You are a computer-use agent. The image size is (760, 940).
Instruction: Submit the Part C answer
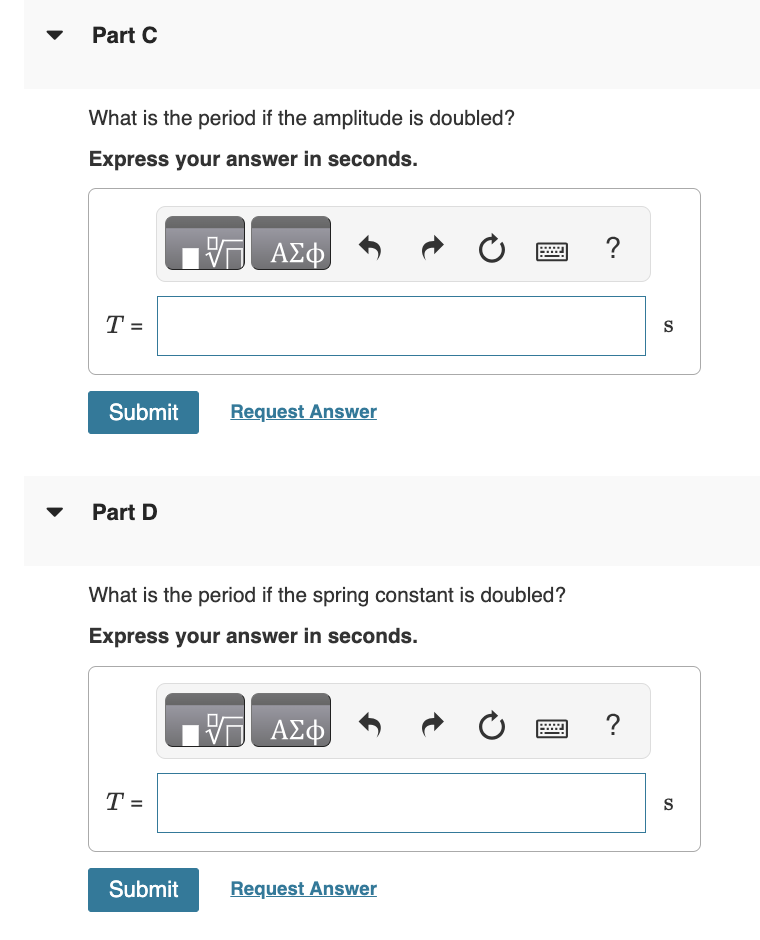(x=143, y=412)
